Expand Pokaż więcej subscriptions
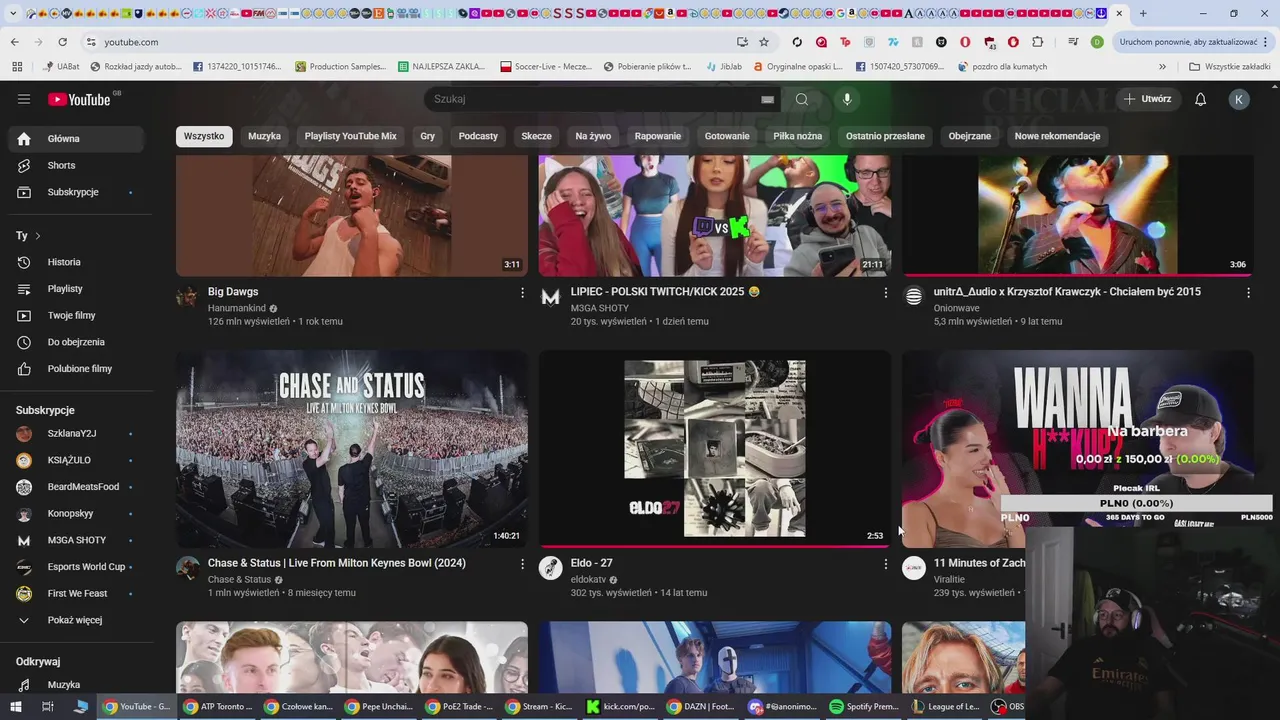The height and width of the screenshot is (720, 1280). (77, 620)
